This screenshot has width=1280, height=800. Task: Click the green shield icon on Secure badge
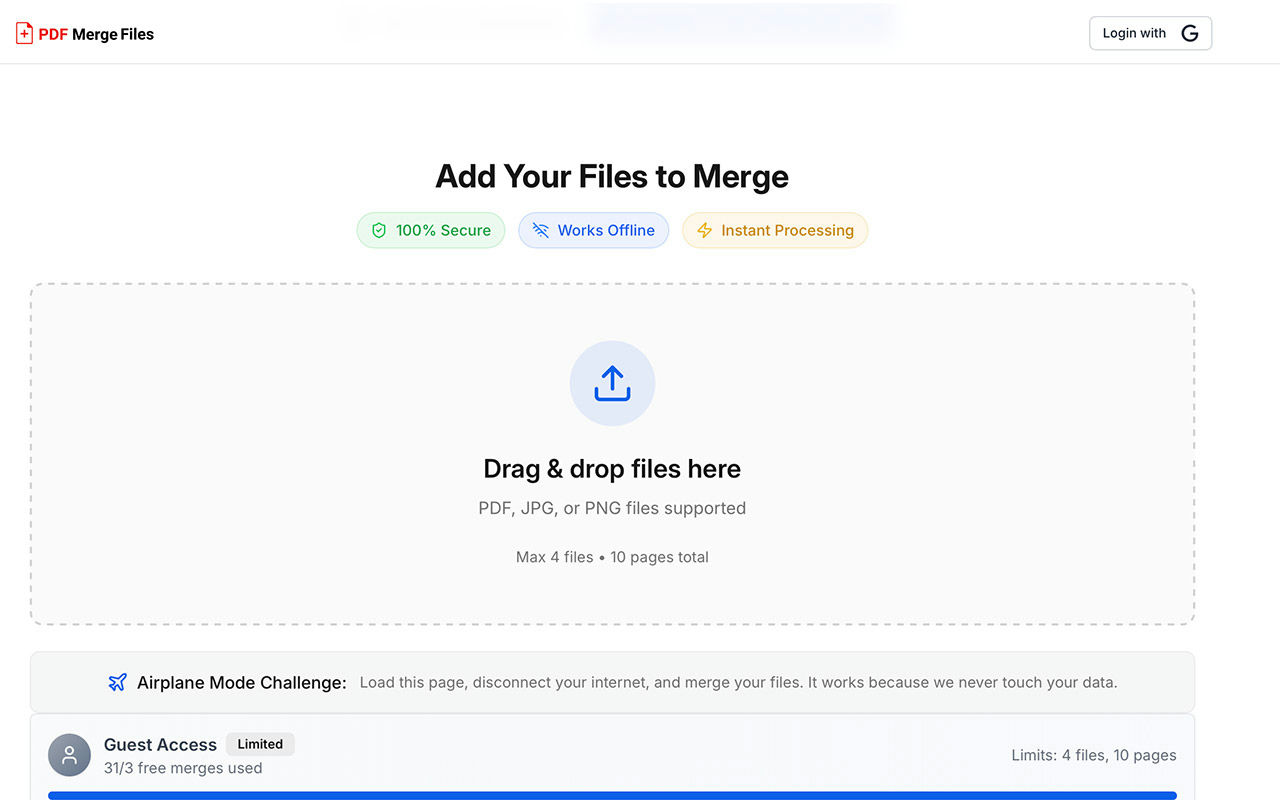378,230
